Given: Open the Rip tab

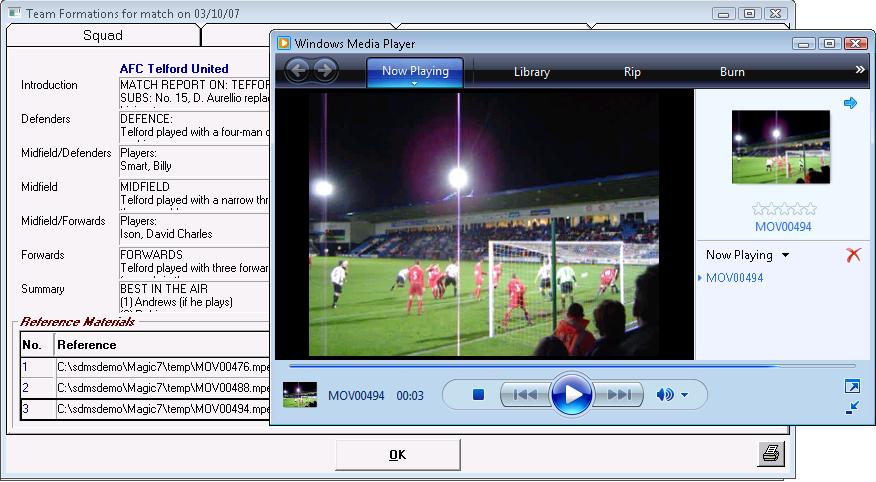Looking at the screenshot, I should pos(632,72).
